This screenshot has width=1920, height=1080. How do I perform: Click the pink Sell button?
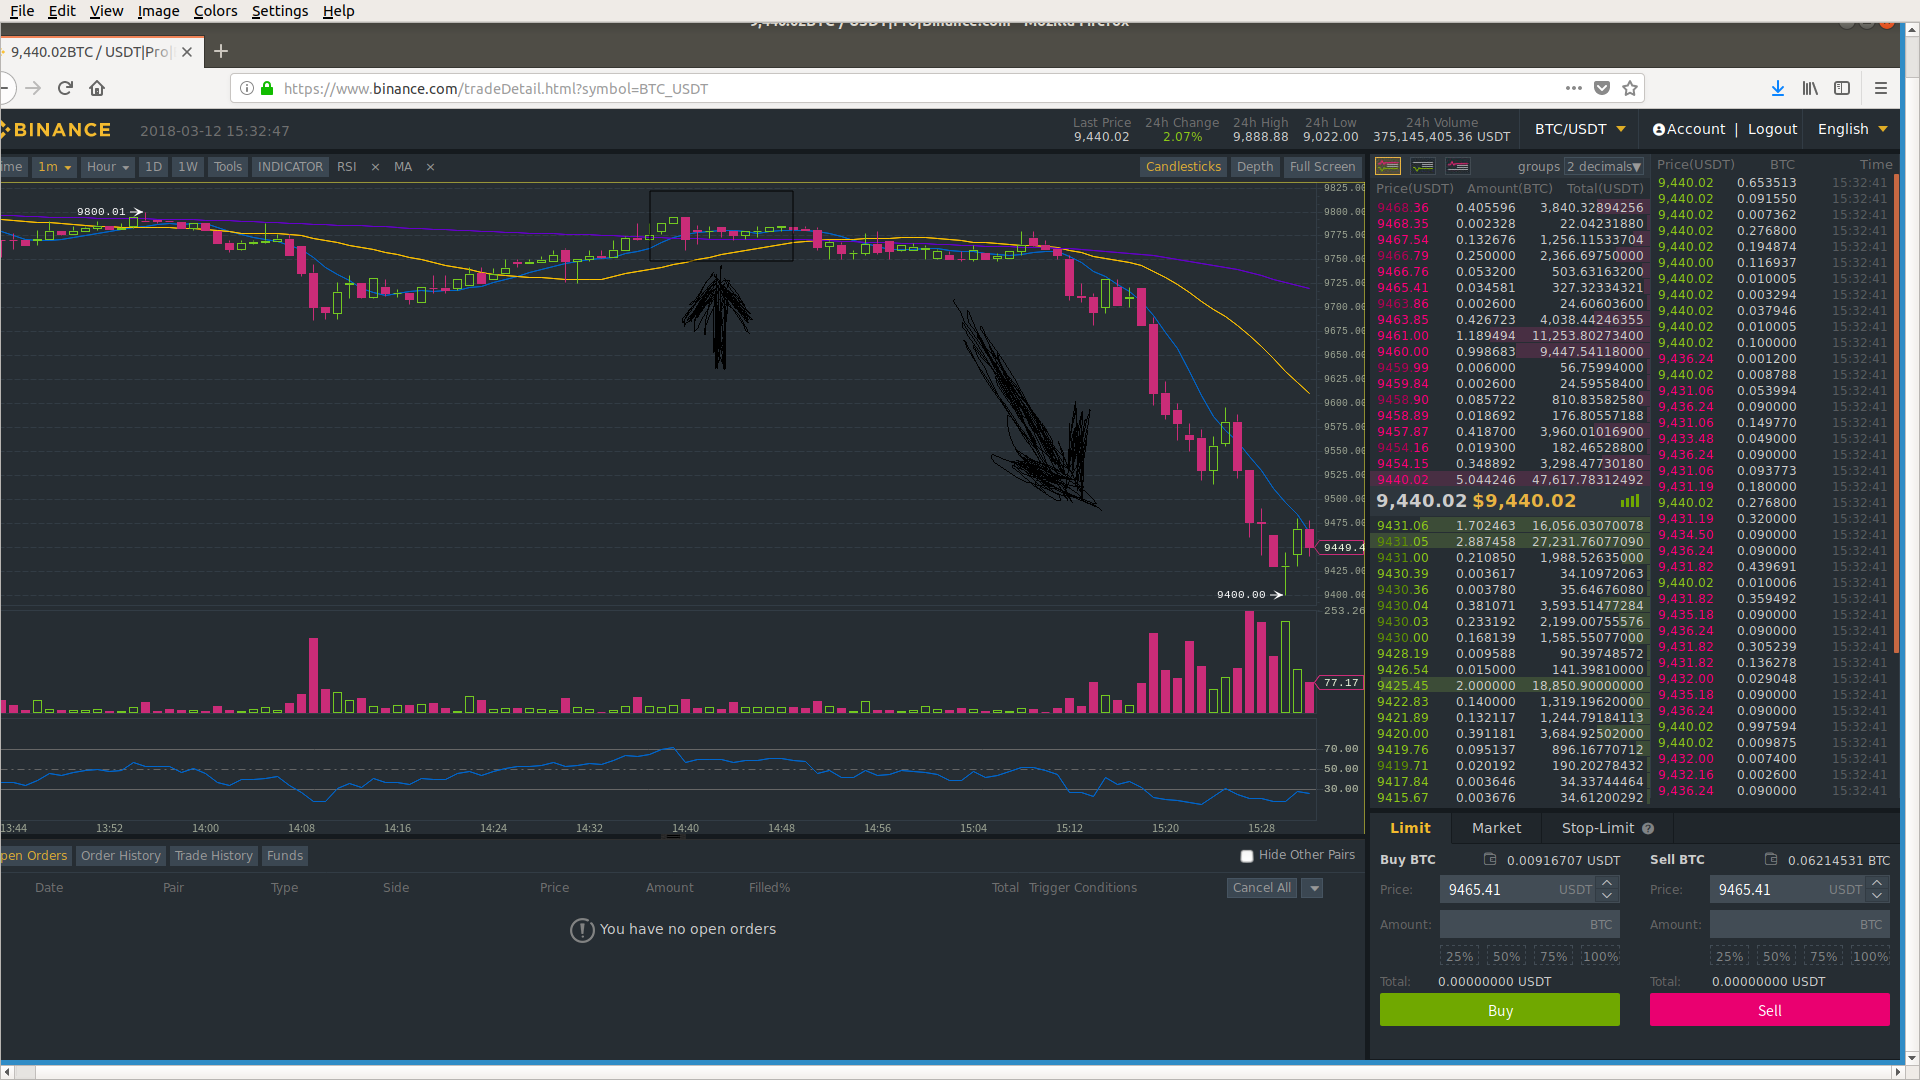(x=1770, y=1010)
